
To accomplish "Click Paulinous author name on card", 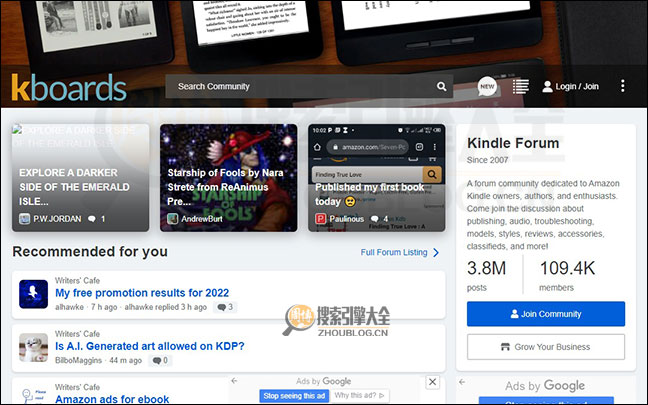I will click(346, 219).
